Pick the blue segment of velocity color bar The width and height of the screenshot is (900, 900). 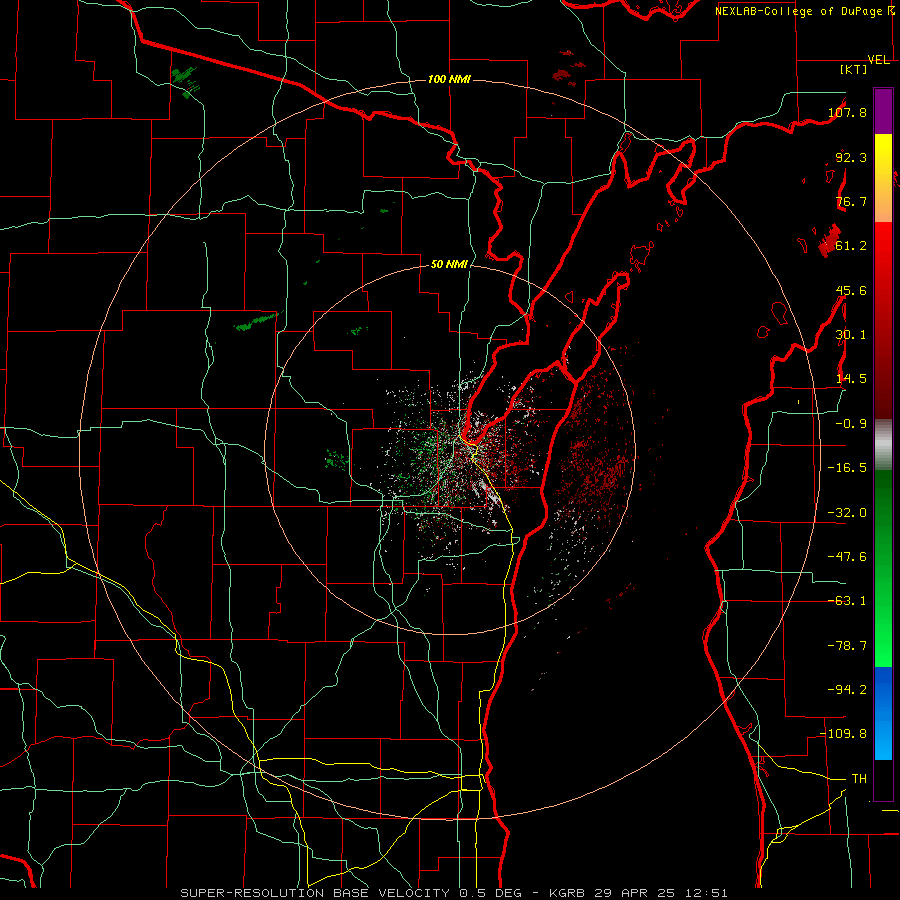tap(883, 713)
